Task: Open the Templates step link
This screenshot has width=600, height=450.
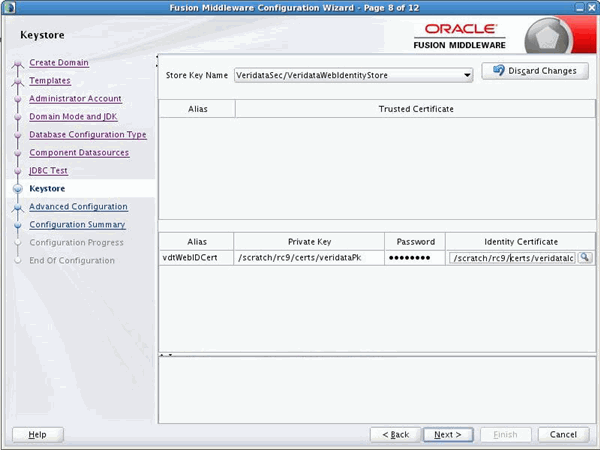Action: pyautogui.click(x=50, y=80)
